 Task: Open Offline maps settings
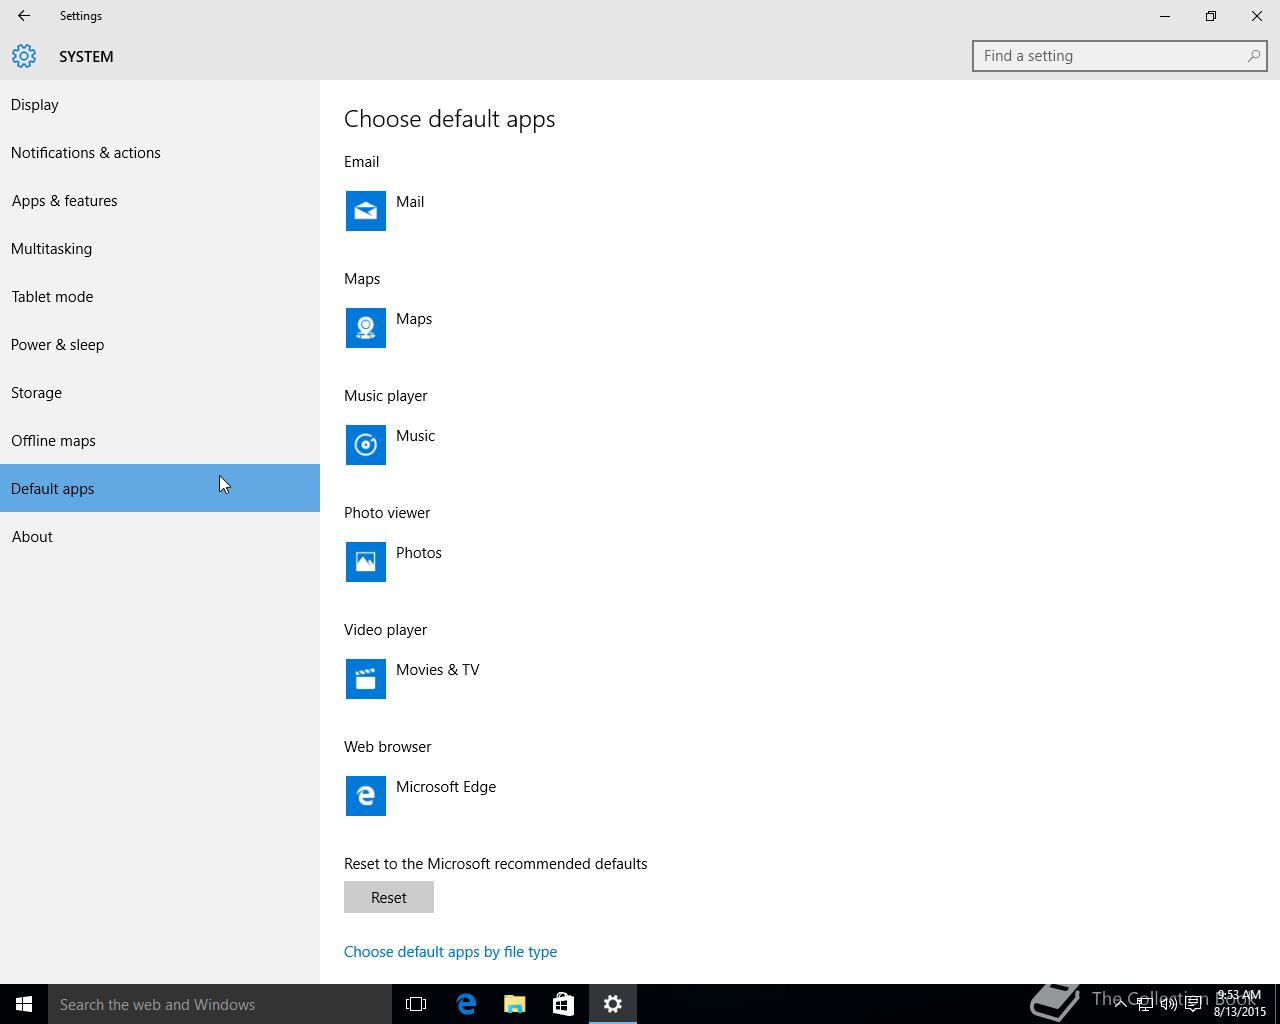(x=160, y=440)
